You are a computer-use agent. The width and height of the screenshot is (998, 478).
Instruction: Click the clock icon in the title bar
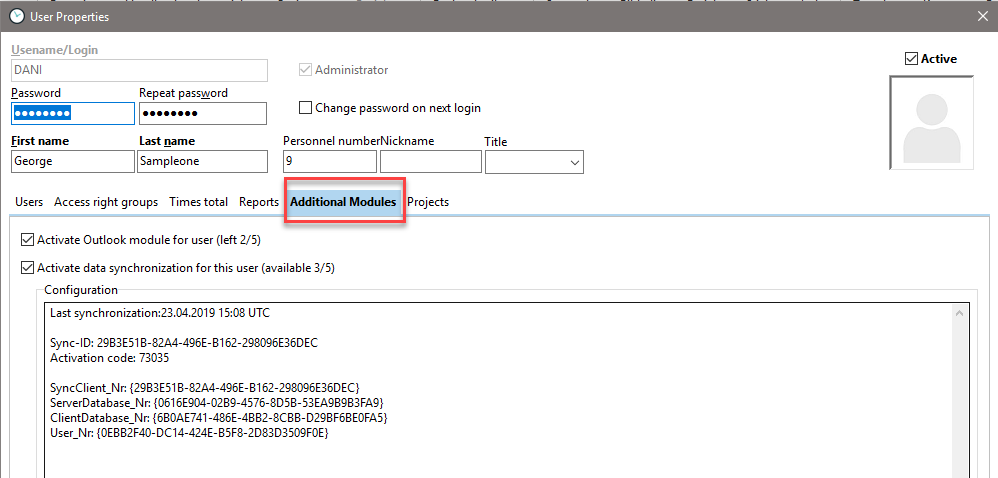coord(17,16)
